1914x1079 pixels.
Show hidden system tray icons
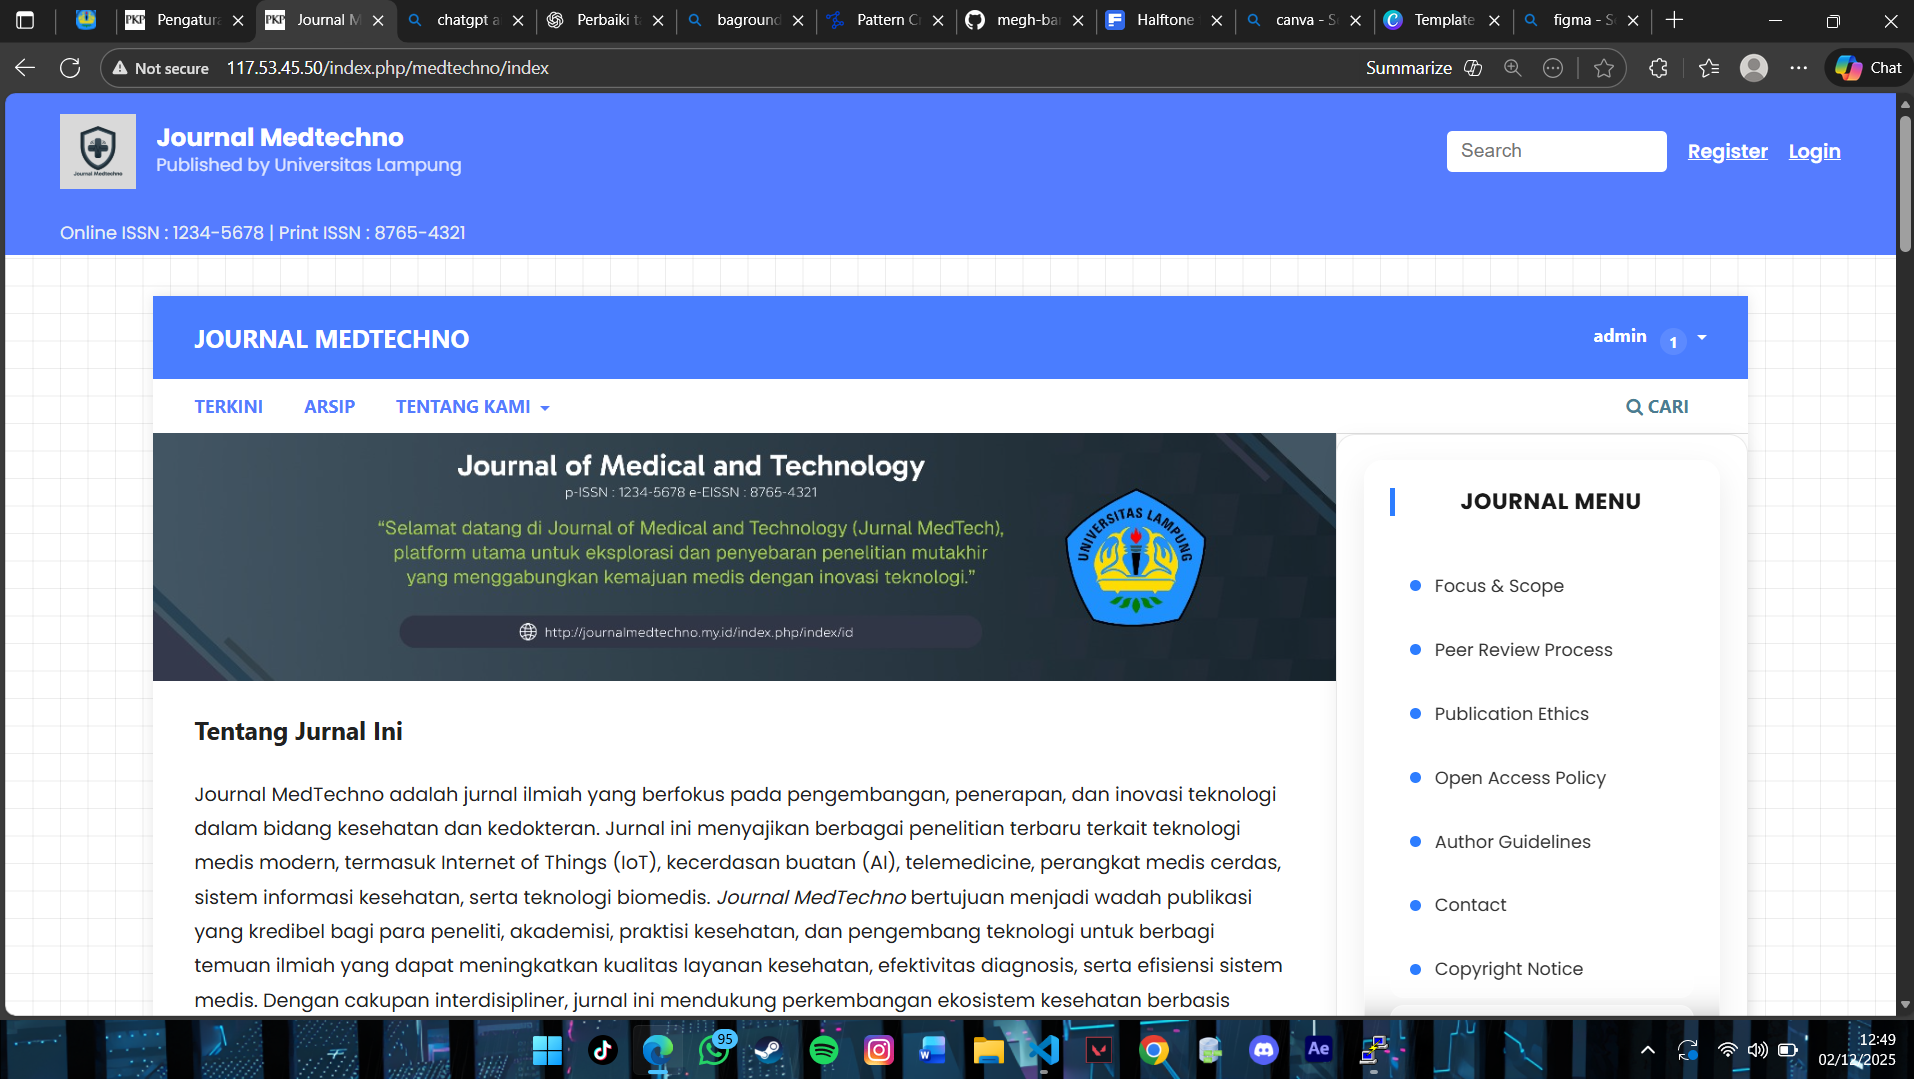tap(1648, 1050)
